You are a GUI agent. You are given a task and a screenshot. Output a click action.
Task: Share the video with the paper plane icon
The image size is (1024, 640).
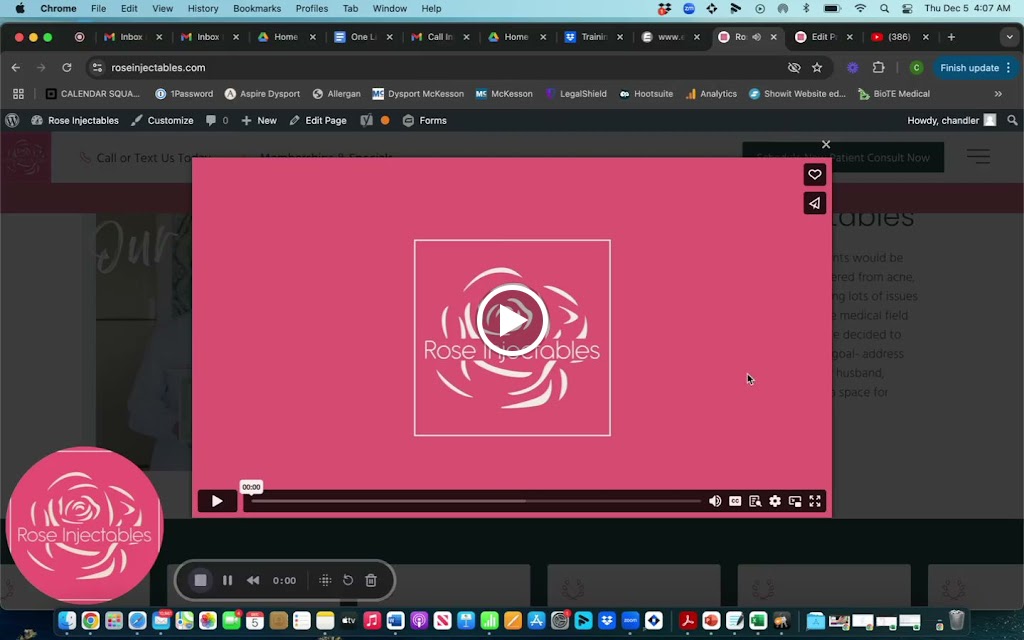coord(814,203)
